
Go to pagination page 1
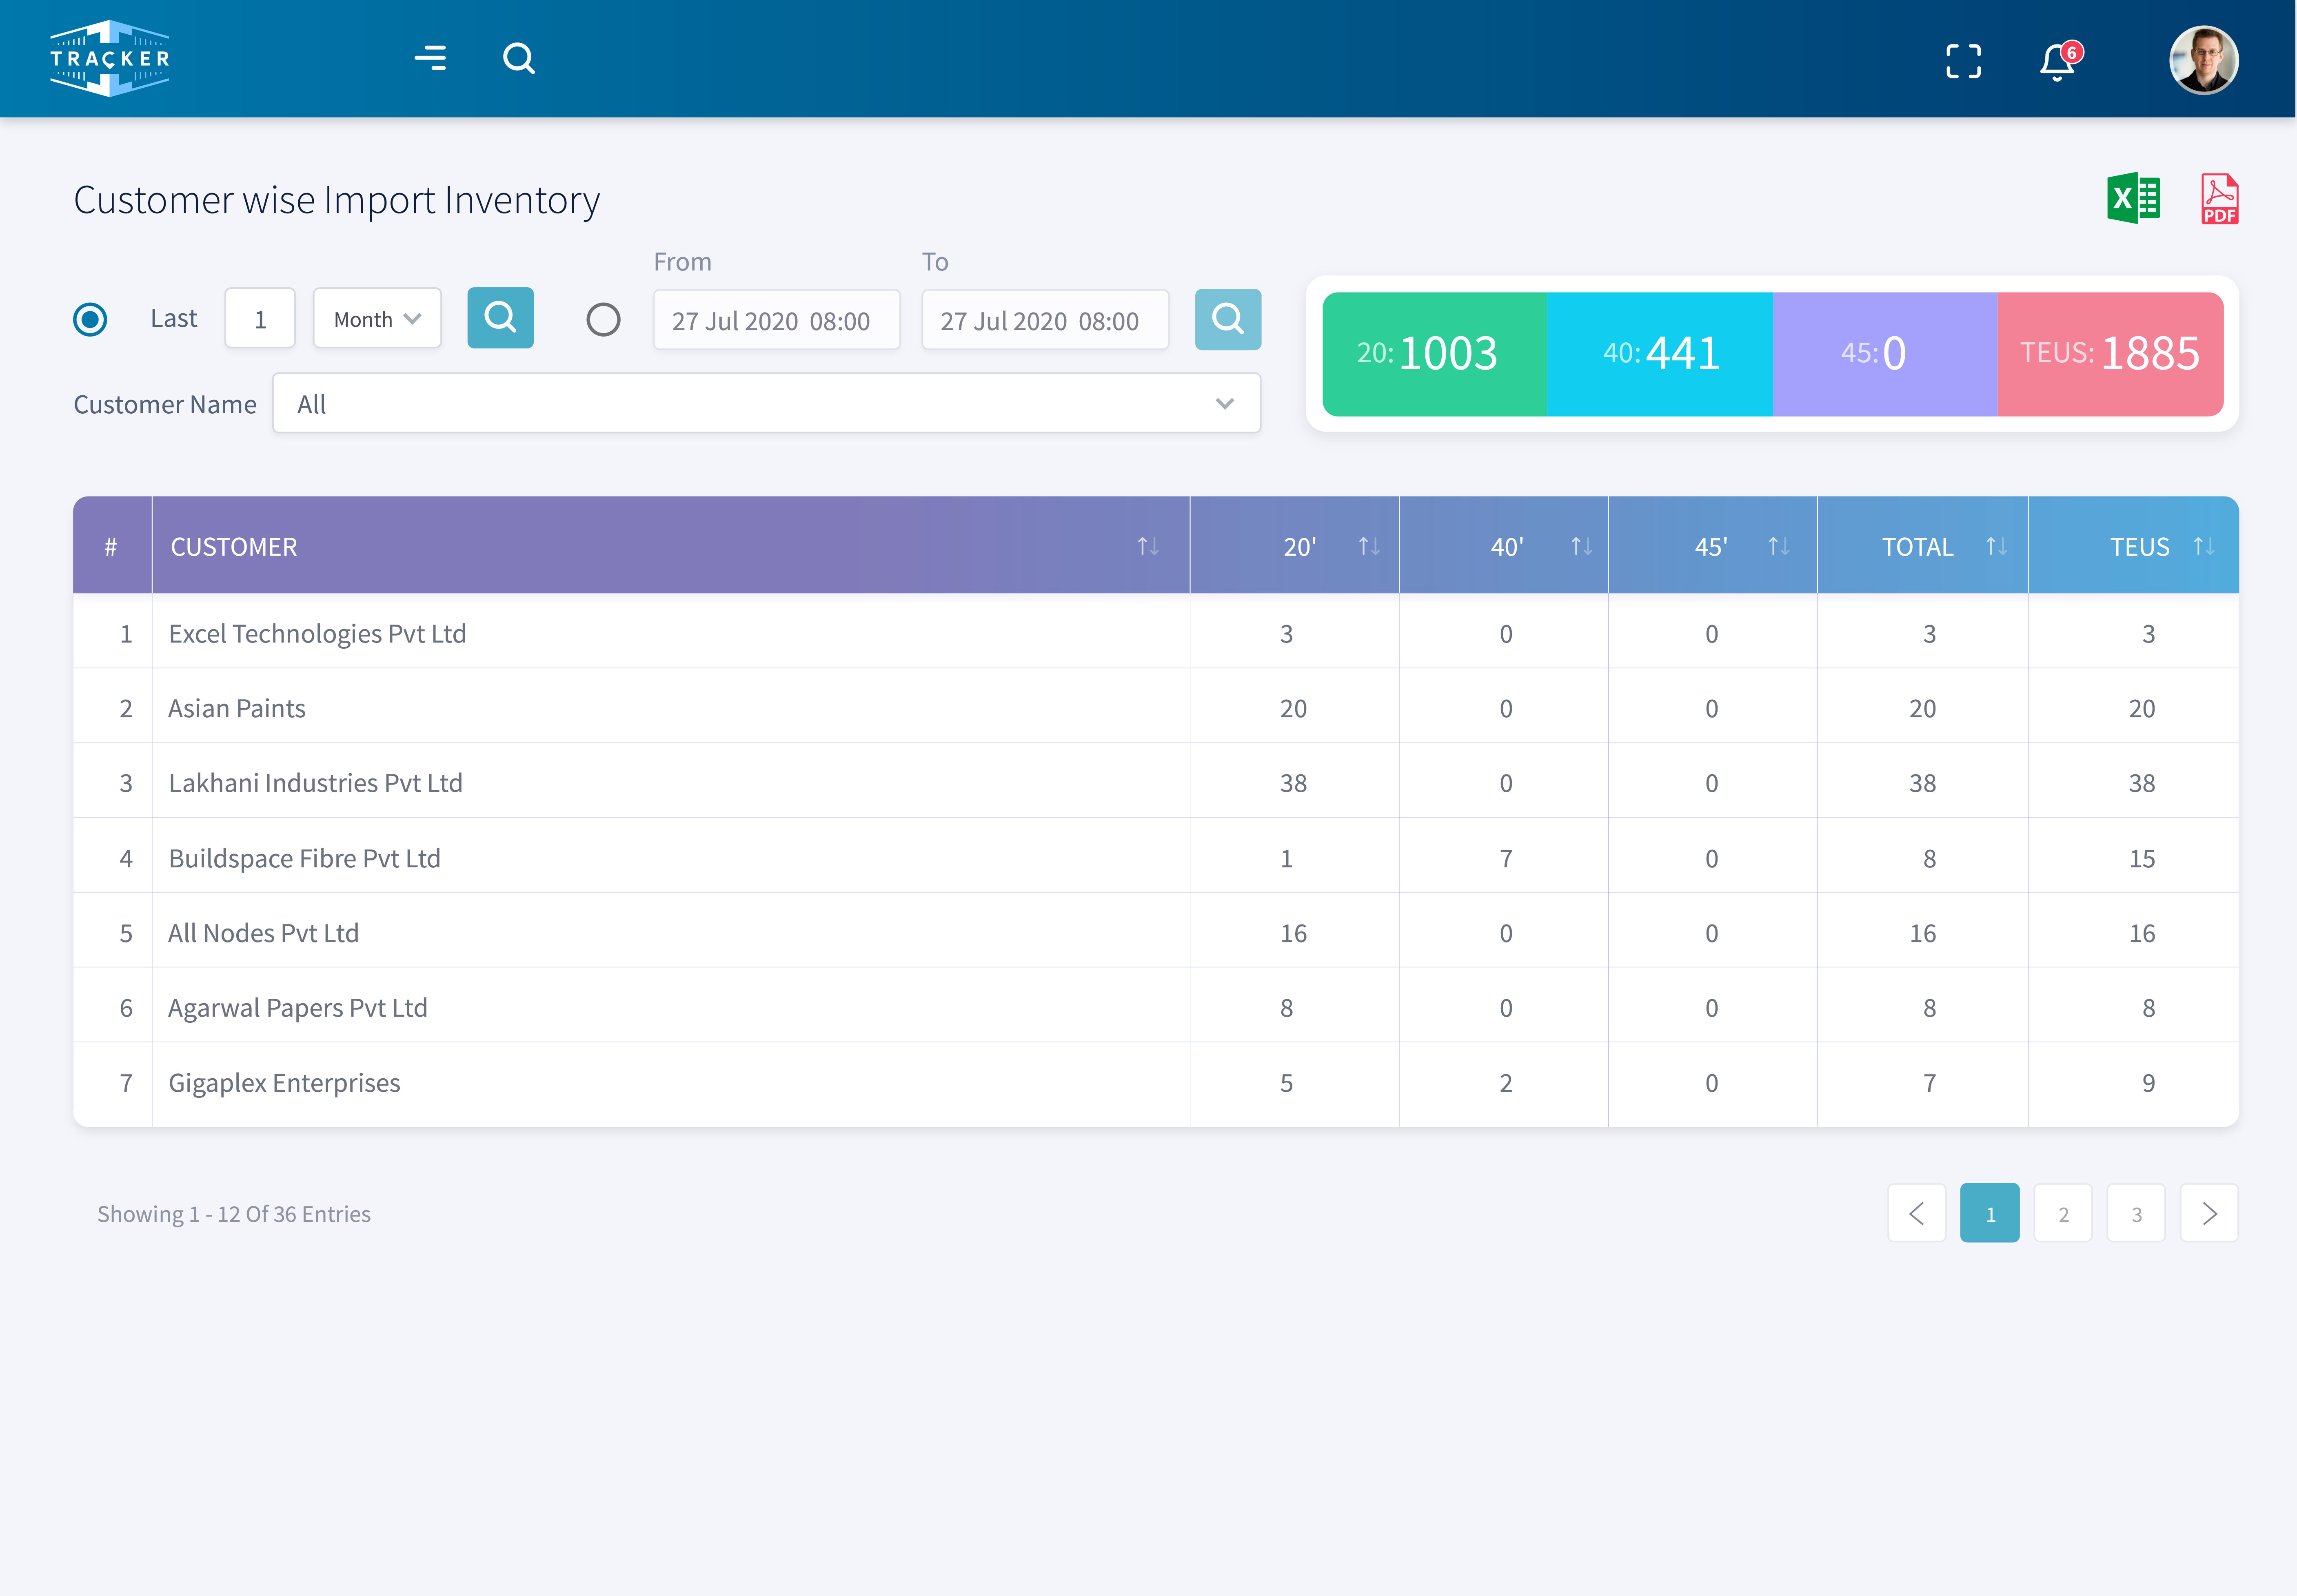(x=1990, y=1213)
